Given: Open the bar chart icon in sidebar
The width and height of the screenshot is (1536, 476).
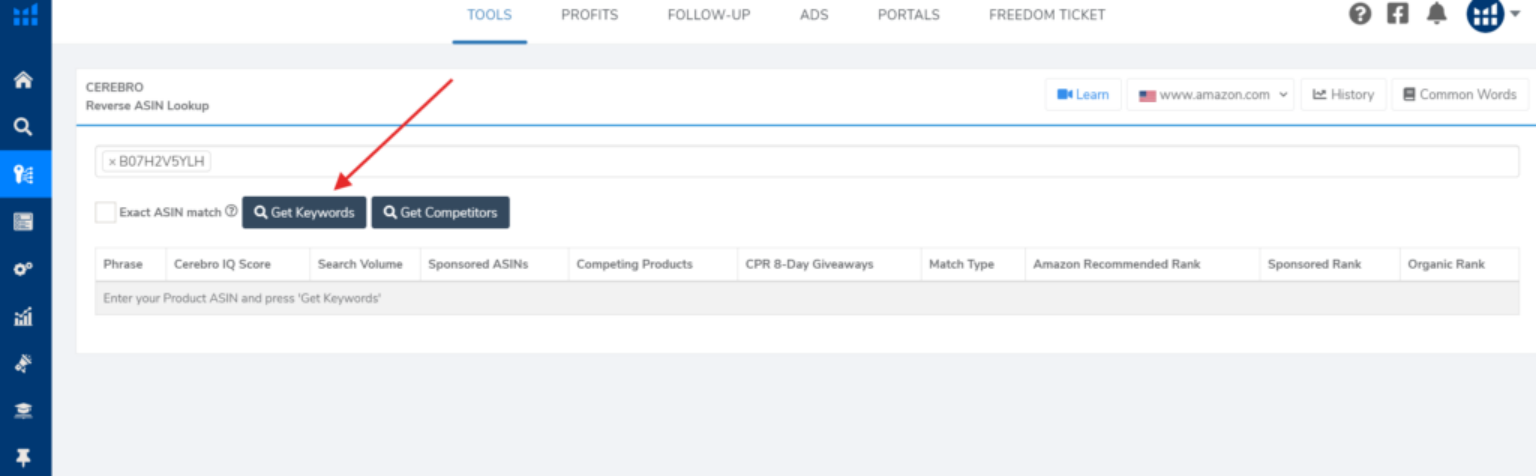Looking at the screenshot, I should click(x=23, y=317).
